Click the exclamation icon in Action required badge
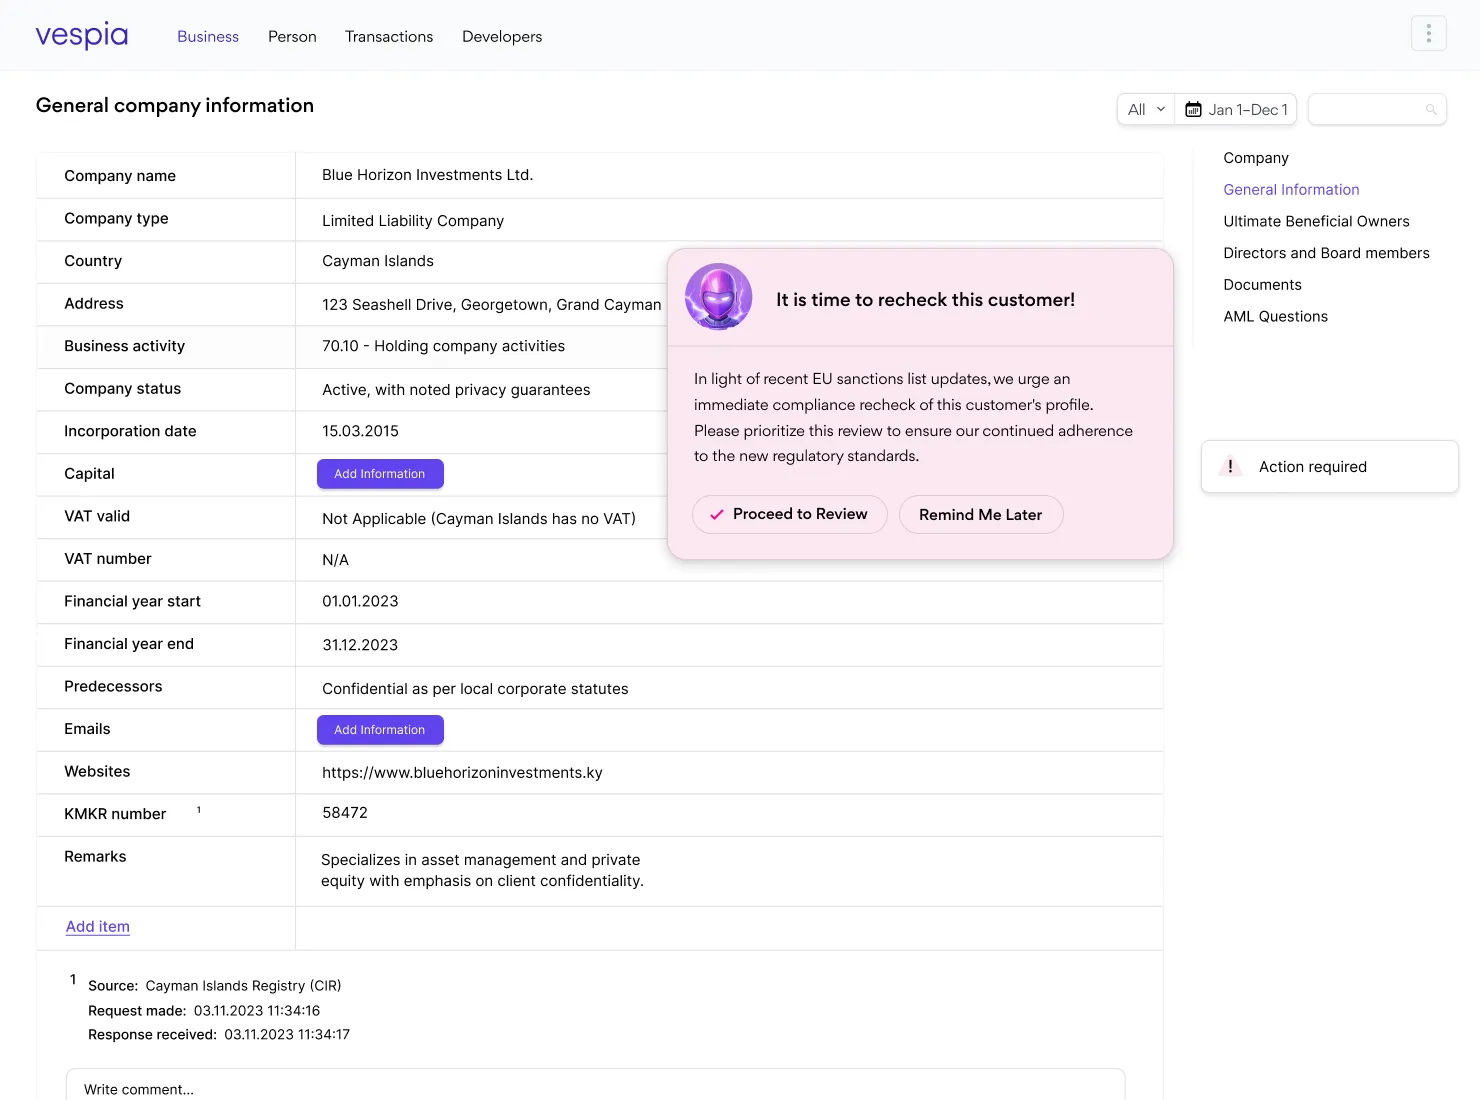The height and width of the screenshot is (1100, 1480). coord(1230,466)
